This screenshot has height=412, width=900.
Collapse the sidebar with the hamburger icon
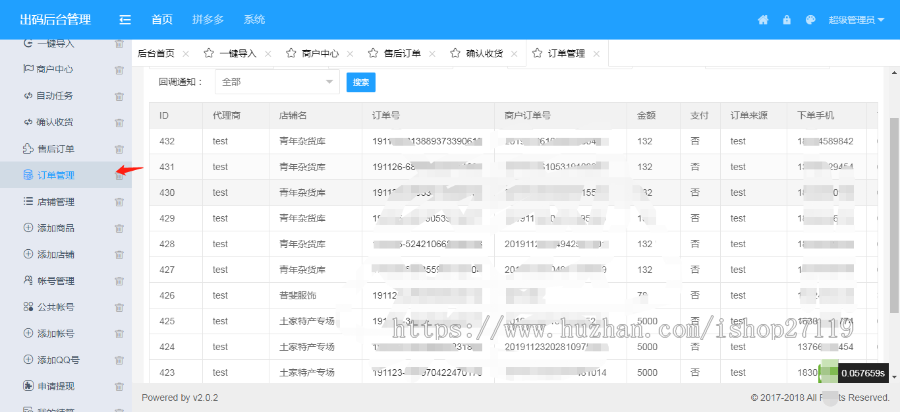pyautogui.click(x=125, y=20)
